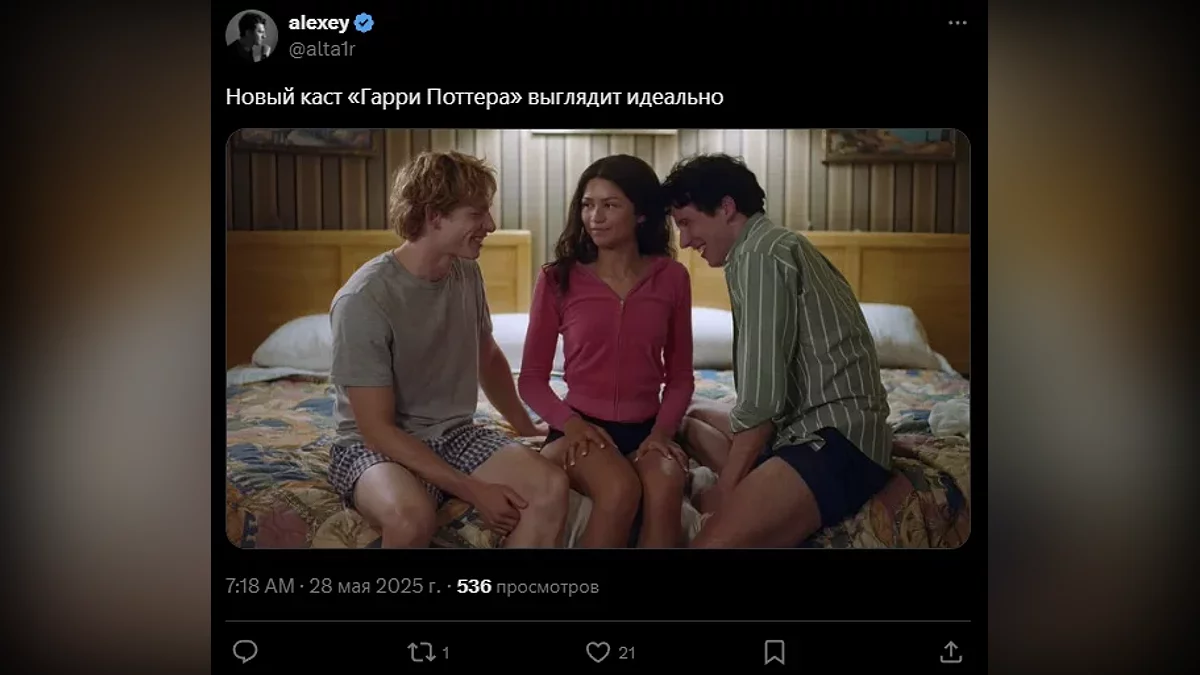Click the retweet arrows icon
Screen dimensions: 1200x675
point(421,652)
